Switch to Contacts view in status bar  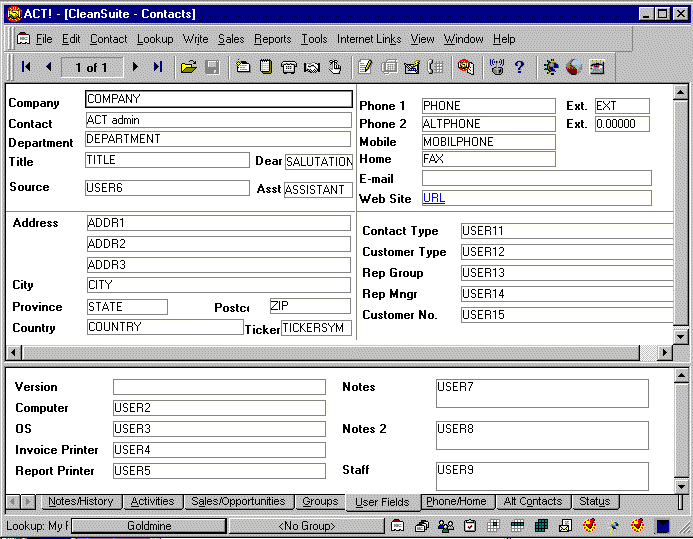pyautogui.click(x=398, y=526)
